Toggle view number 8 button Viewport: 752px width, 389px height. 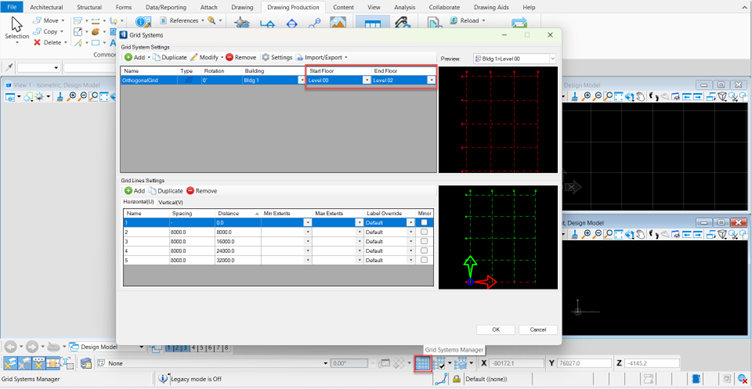pyautogui.click(x=226, y=348)
